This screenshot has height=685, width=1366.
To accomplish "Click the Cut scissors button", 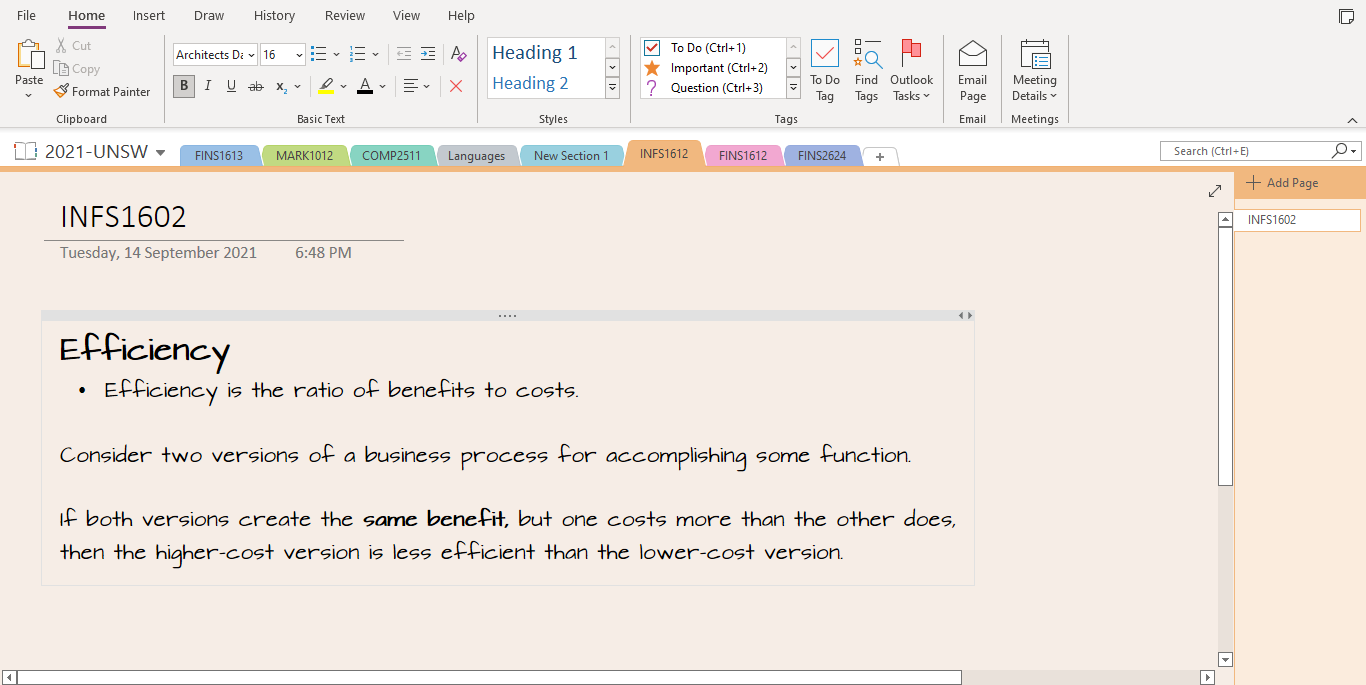I will tap(72, 46).
